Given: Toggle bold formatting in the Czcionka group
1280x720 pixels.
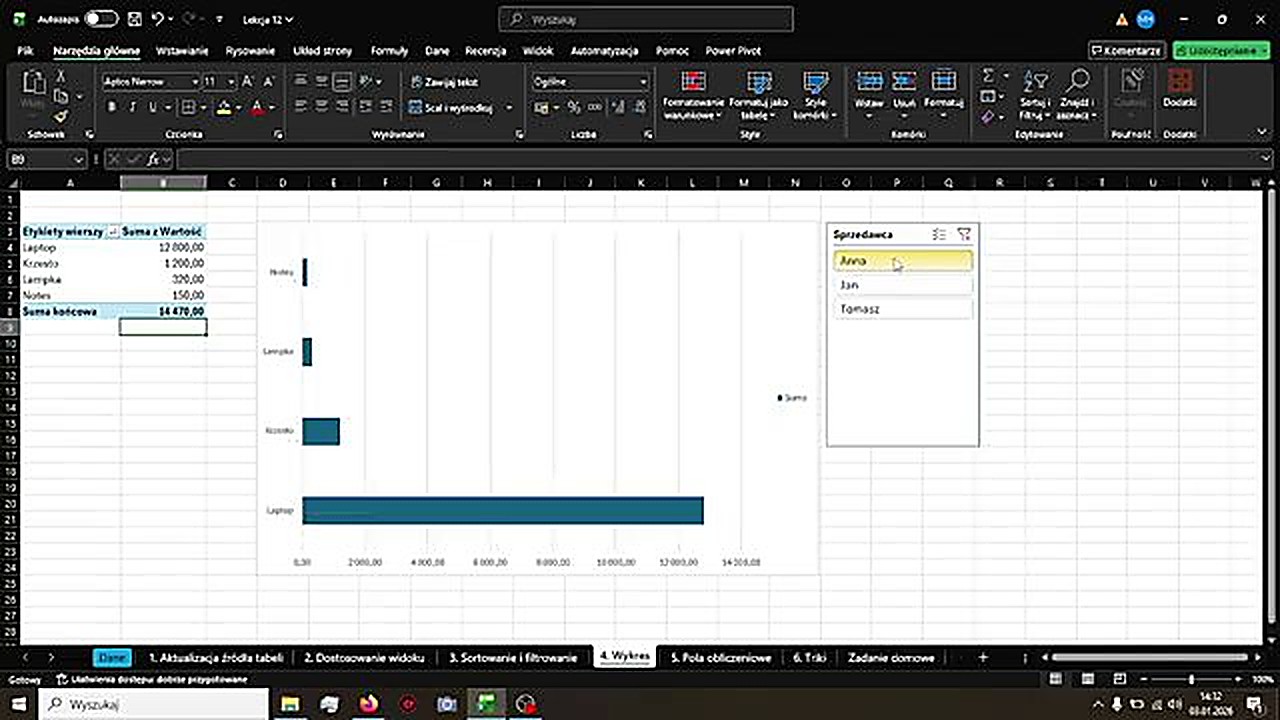Looking at the screenshot, I should (x=111, y=107).
